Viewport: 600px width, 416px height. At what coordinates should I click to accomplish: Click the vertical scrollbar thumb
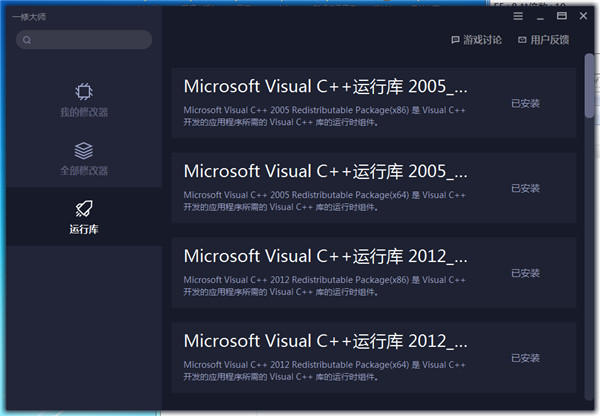589,86
